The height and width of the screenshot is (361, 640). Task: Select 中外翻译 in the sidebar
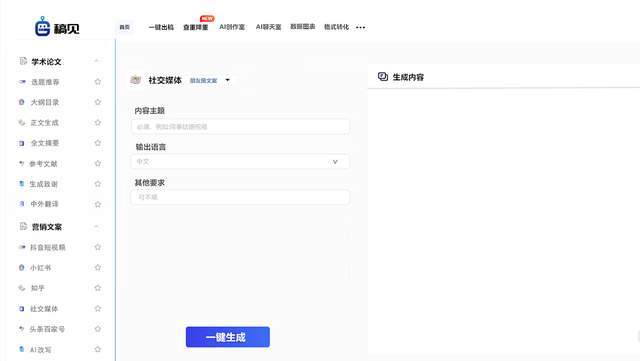tap(44, 204)
